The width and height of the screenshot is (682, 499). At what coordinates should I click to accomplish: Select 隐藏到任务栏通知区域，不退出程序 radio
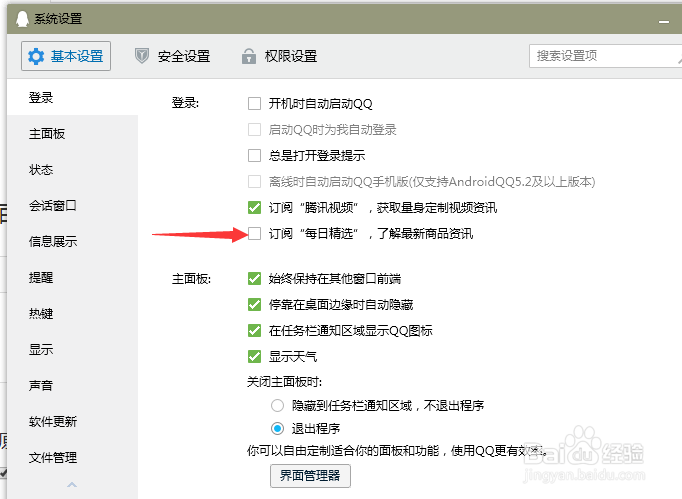(x=277, y=406)
